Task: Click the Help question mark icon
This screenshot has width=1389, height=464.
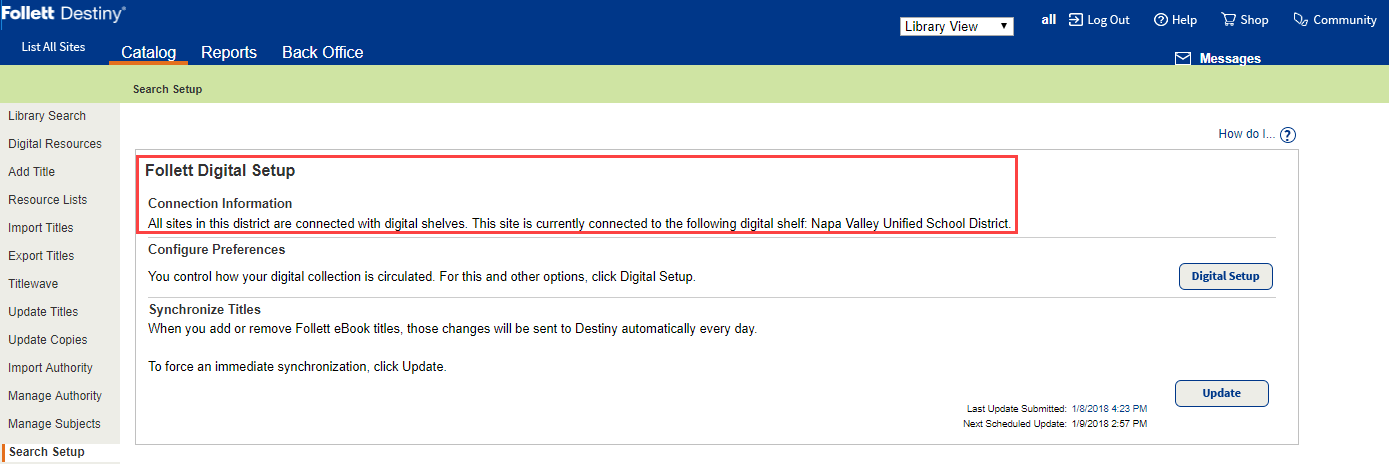Action: [1160, 20]
